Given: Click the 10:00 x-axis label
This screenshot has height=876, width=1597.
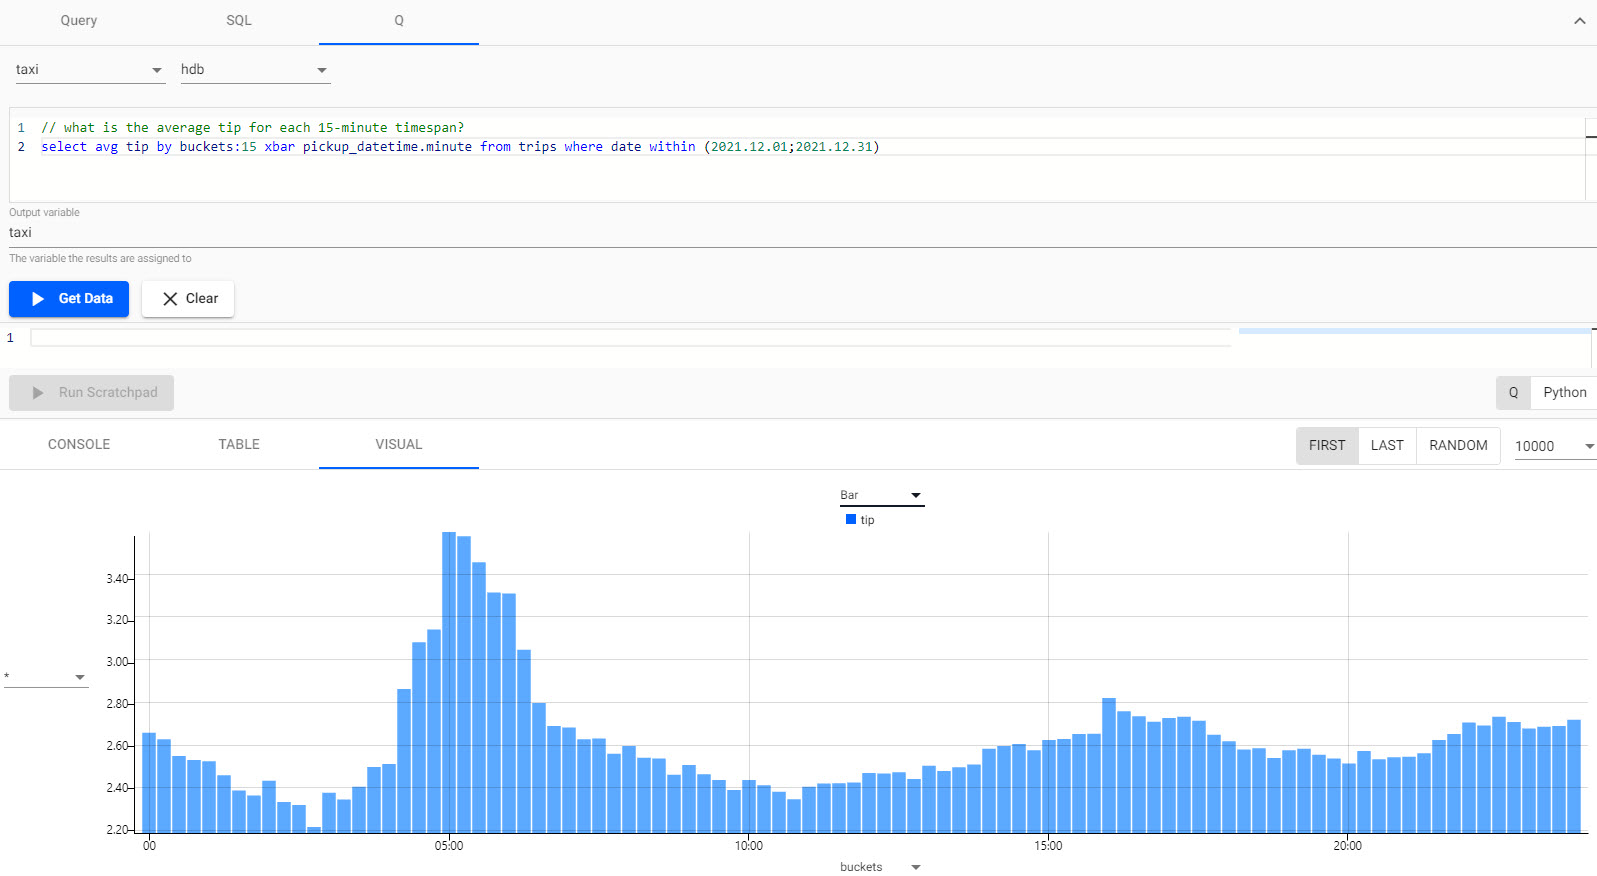Looking at the screenshot, I should coord(749,846).
